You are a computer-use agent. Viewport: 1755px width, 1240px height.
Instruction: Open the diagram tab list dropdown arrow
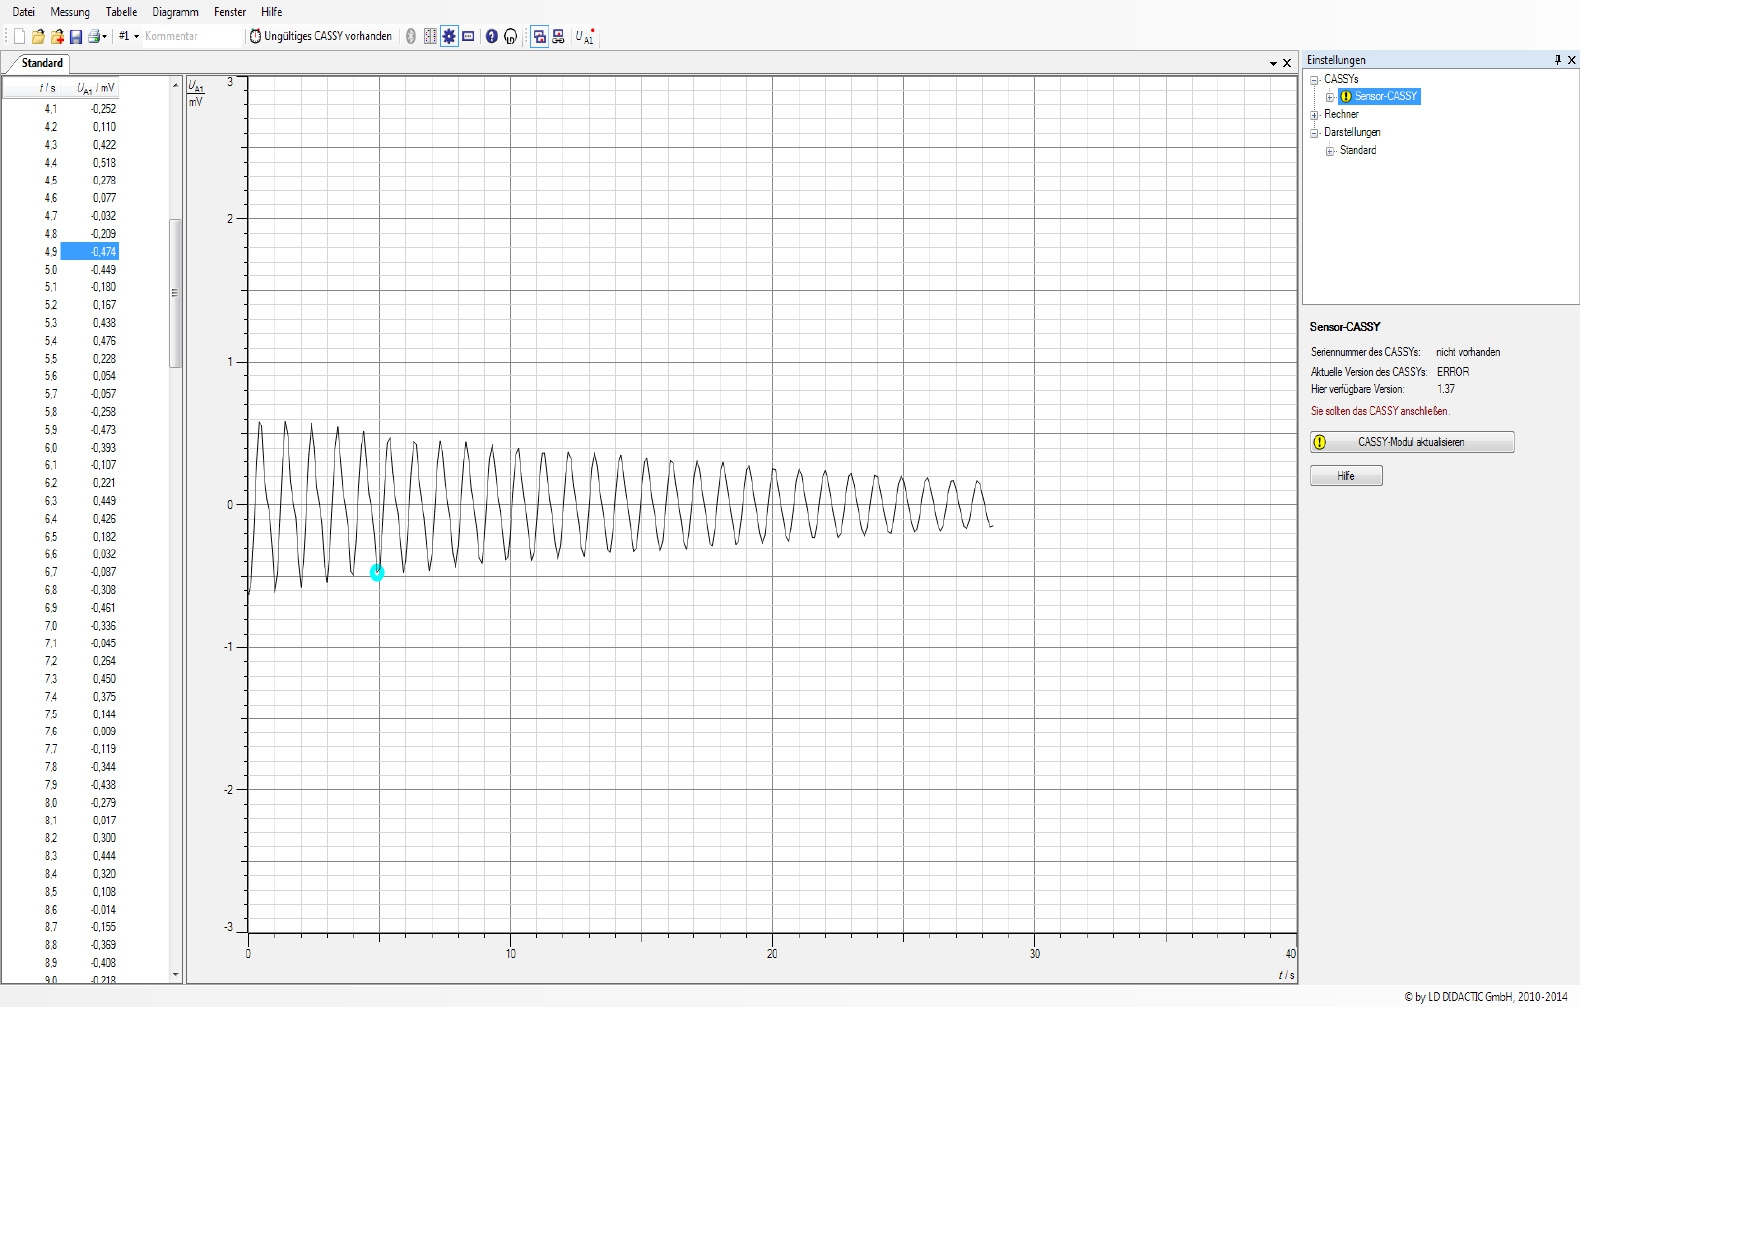pyautogui.click(x=1273, y=63)
